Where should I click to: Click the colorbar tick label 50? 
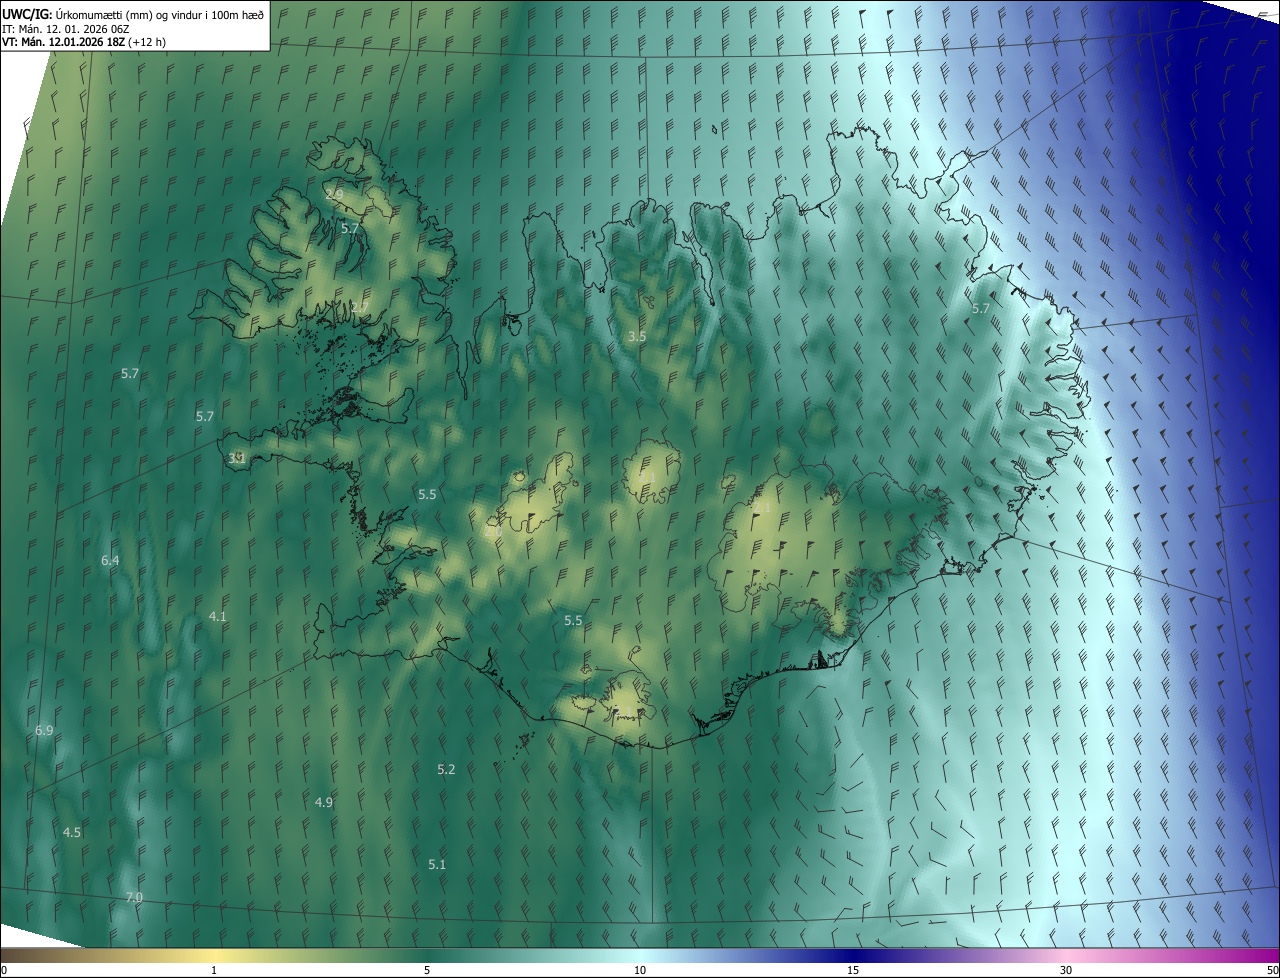[x=1272, y=970]
